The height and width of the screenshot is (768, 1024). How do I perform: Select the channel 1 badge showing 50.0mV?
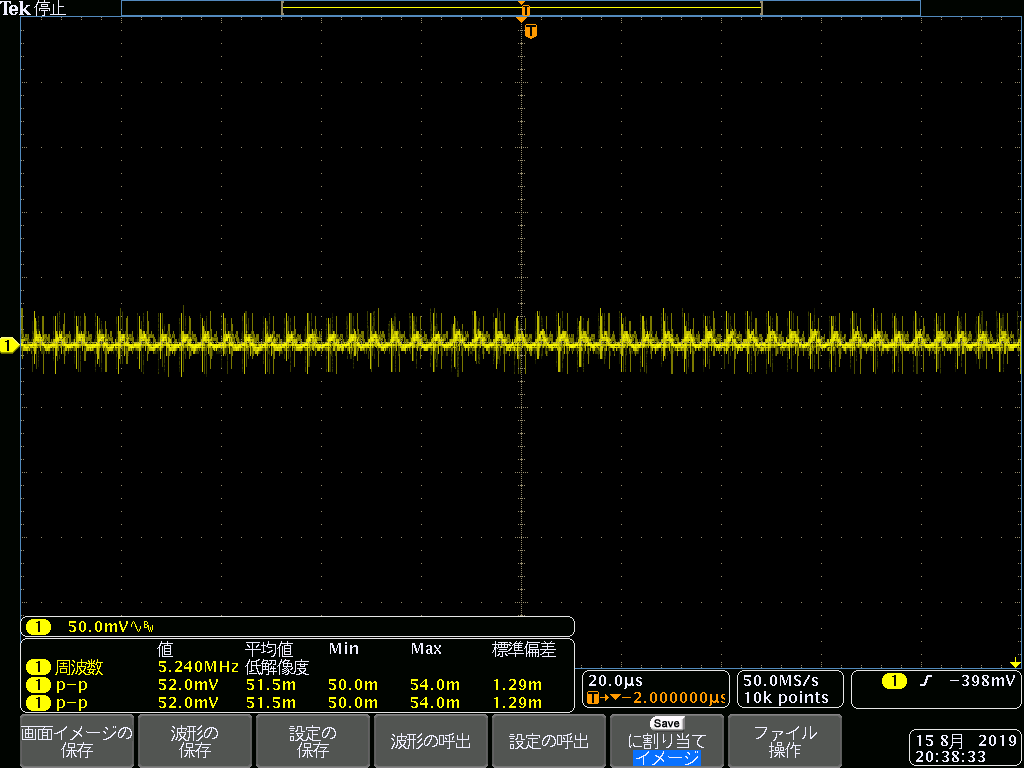38,627
